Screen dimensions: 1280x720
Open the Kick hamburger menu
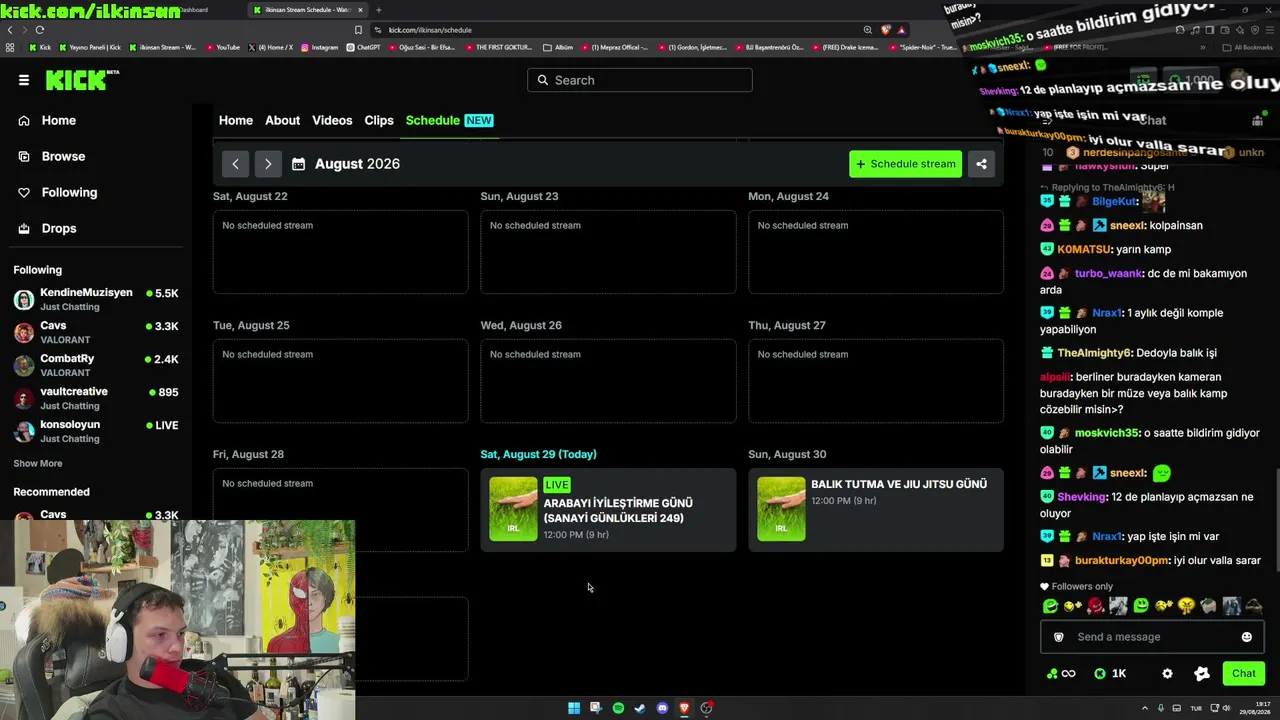click(x=24, y=80)
